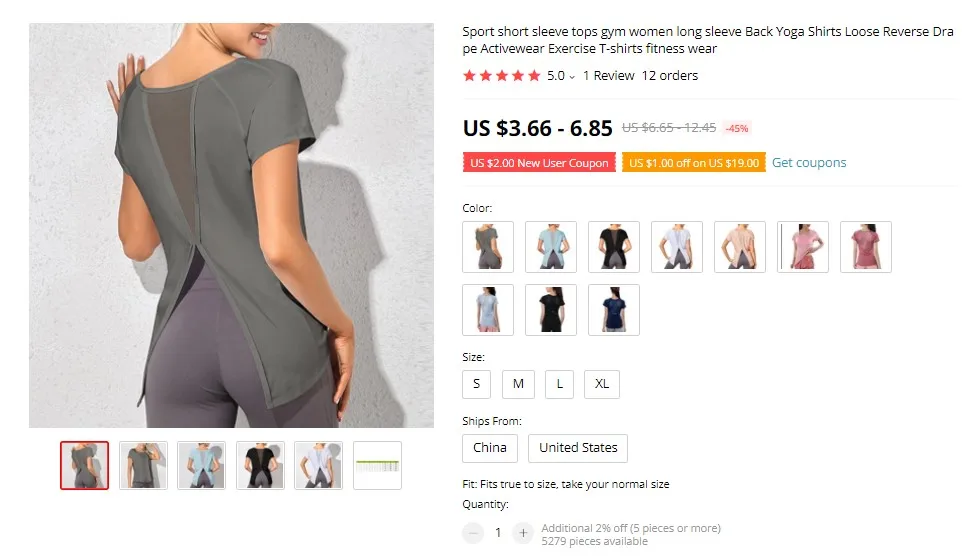
Task: Click the five-star rating icons
Action: coord(502,76)
